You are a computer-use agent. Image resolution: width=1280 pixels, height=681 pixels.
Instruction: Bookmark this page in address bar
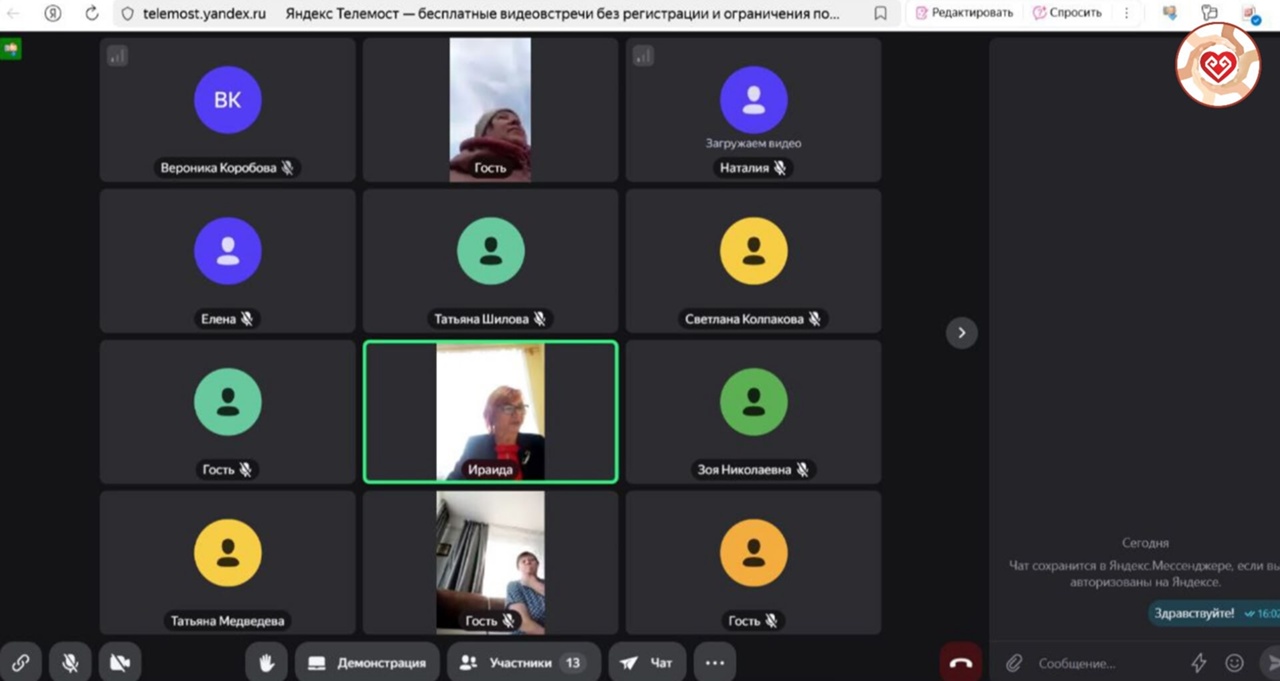880,14
